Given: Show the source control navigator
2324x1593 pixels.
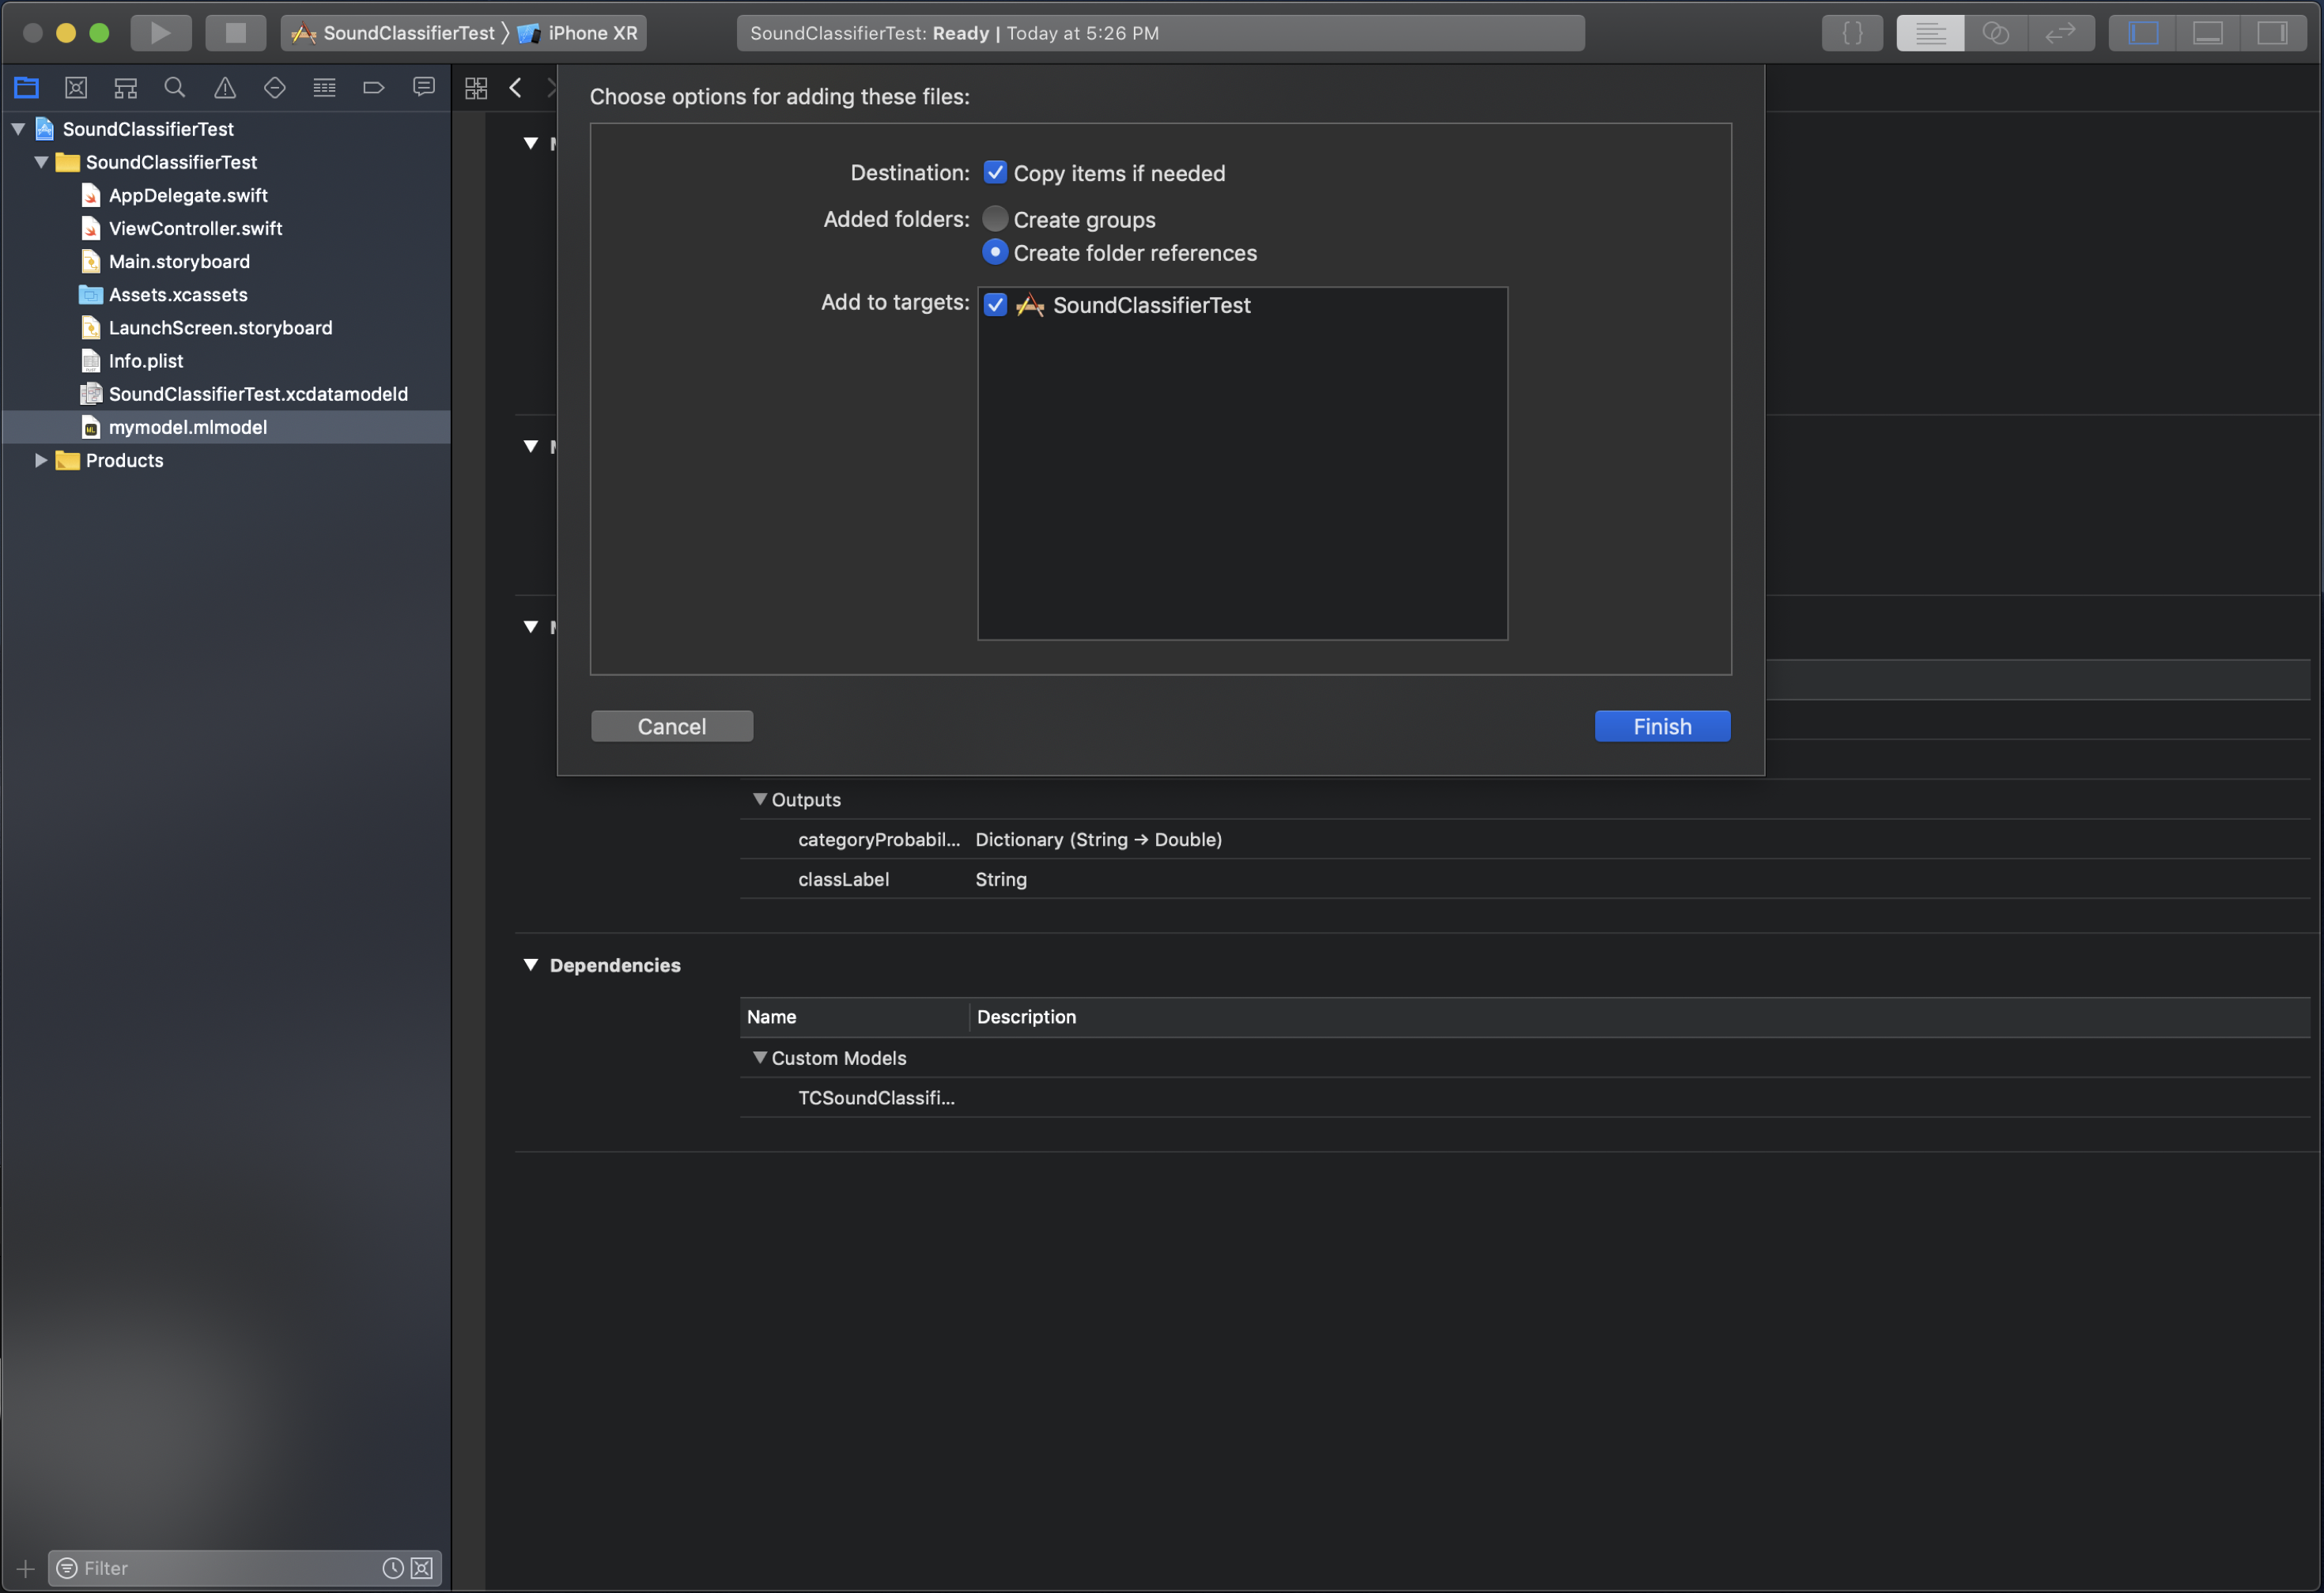Looking at the screenshot, I should point(76,88).
